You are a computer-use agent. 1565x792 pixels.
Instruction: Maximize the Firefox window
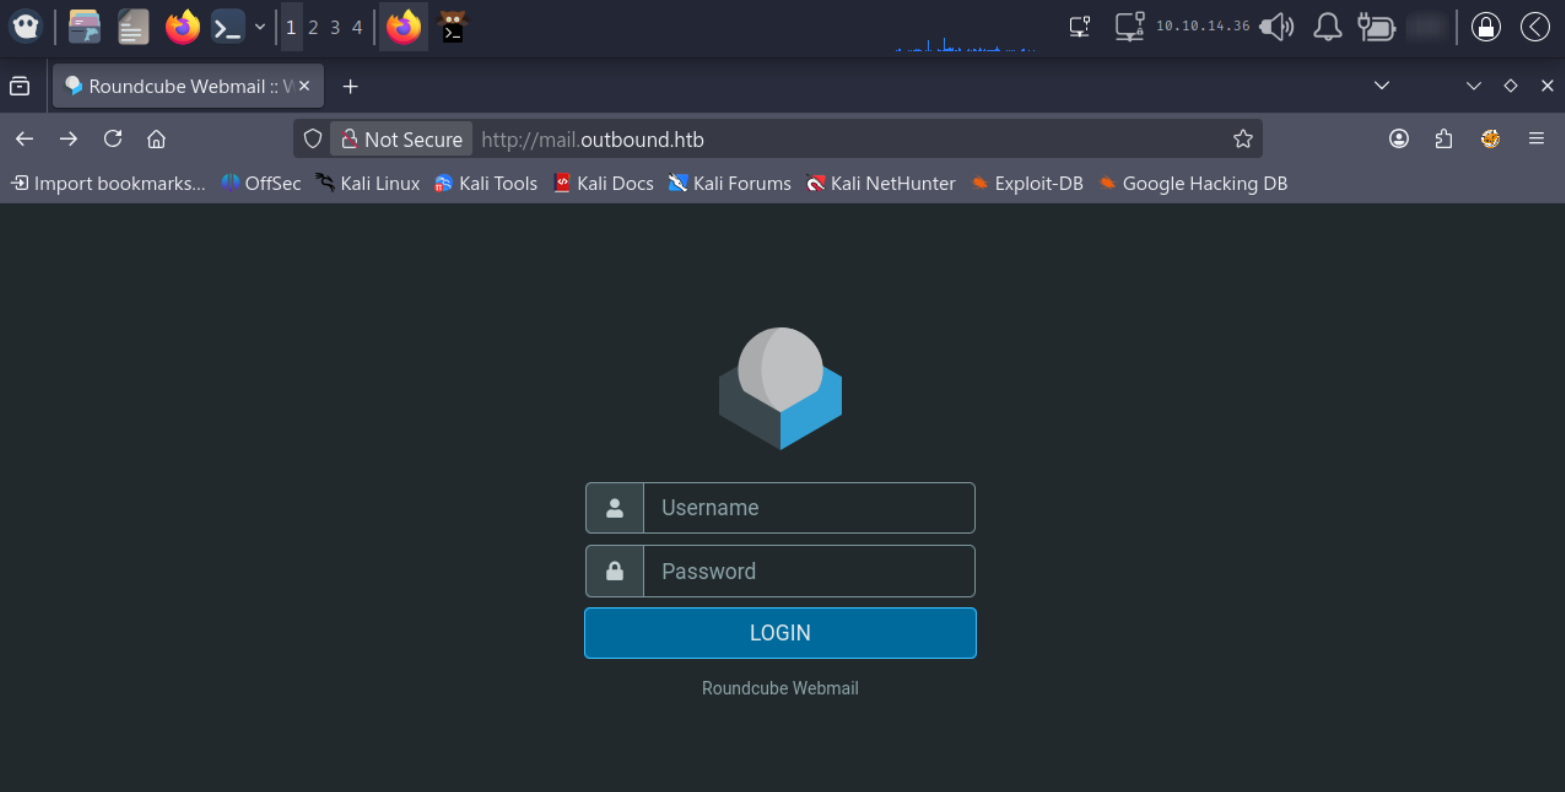pyautogui.click(x=1511, y=86)
